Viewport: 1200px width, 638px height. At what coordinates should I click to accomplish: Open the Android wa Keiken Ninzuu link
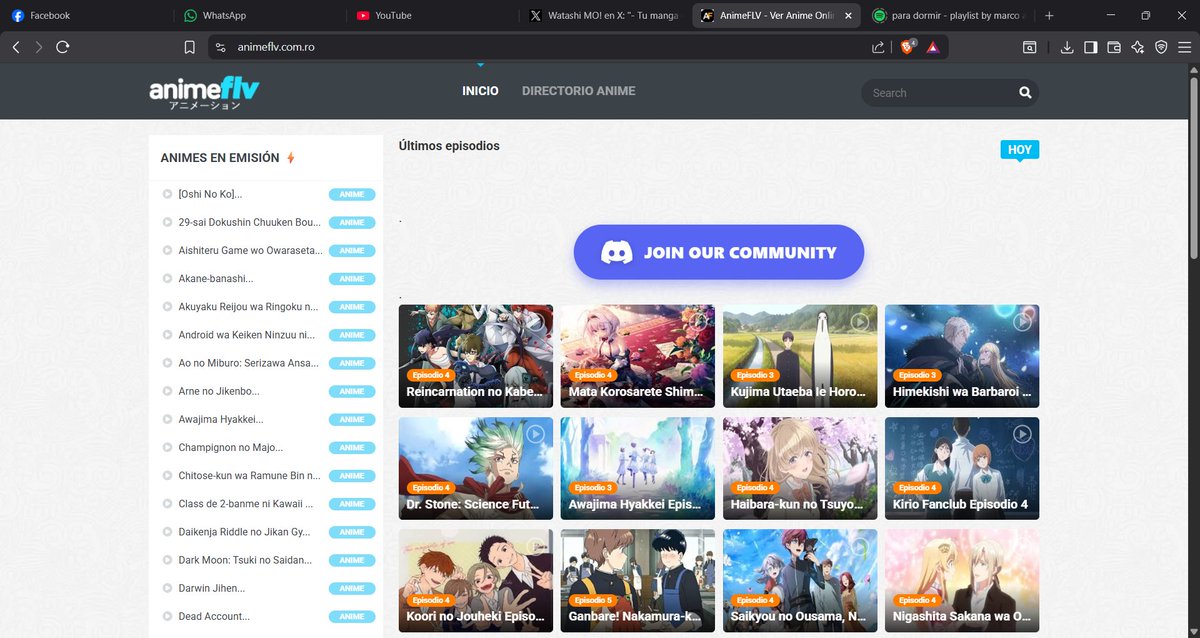click(246, 335)
